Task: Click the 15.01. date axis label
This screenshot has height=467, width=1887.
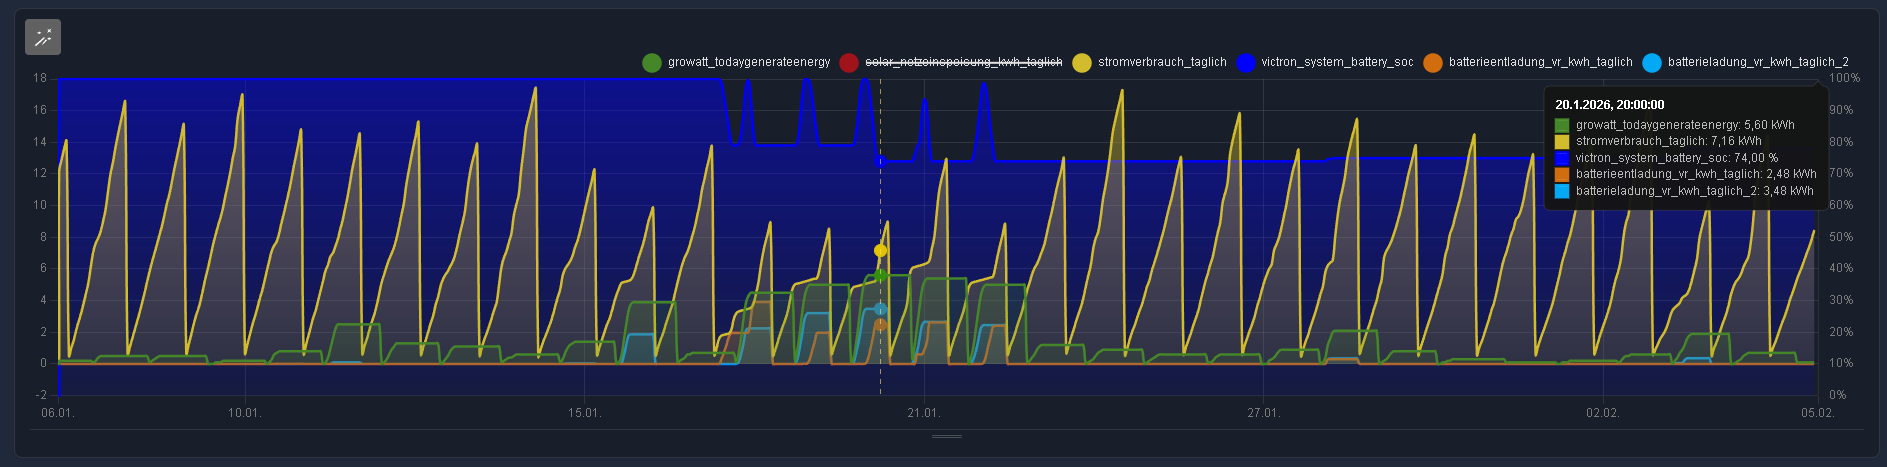Action: [x=584, y=413]
